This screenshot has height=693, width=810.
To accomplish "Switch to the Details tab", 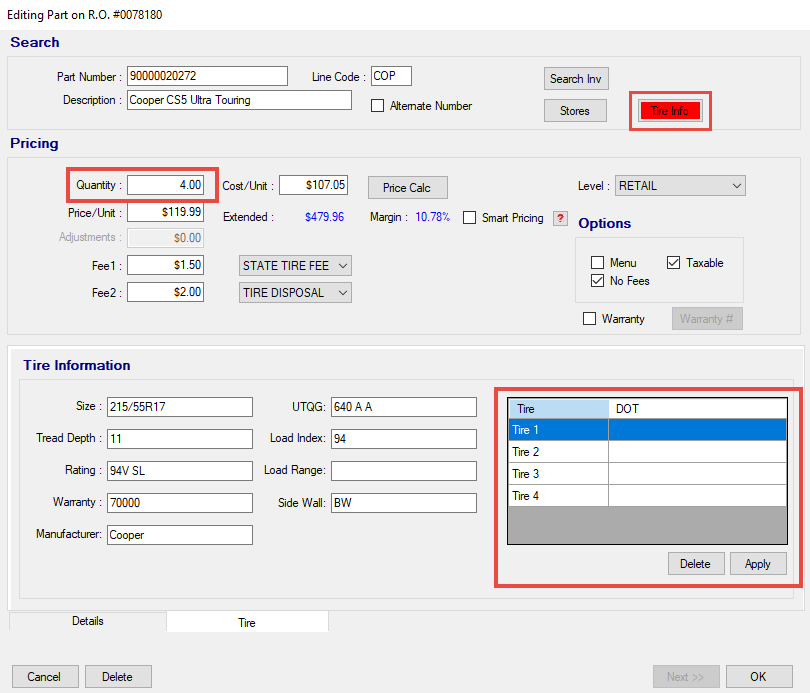I will (x=88, y=621).
